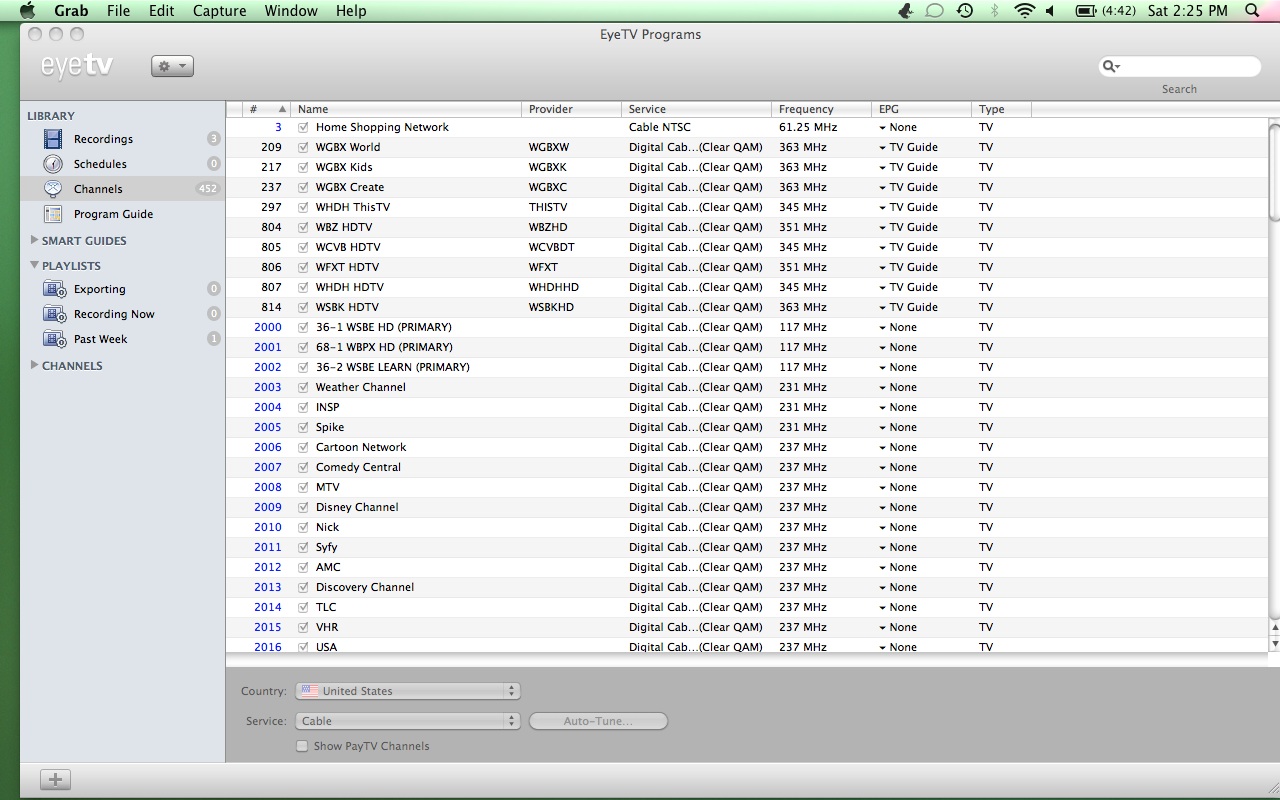This screenshot has width=1280, height=800.
Task: Click the clock showing Sat 2:25 PM
Action: pyautogui.click(x=1188, y=11)
